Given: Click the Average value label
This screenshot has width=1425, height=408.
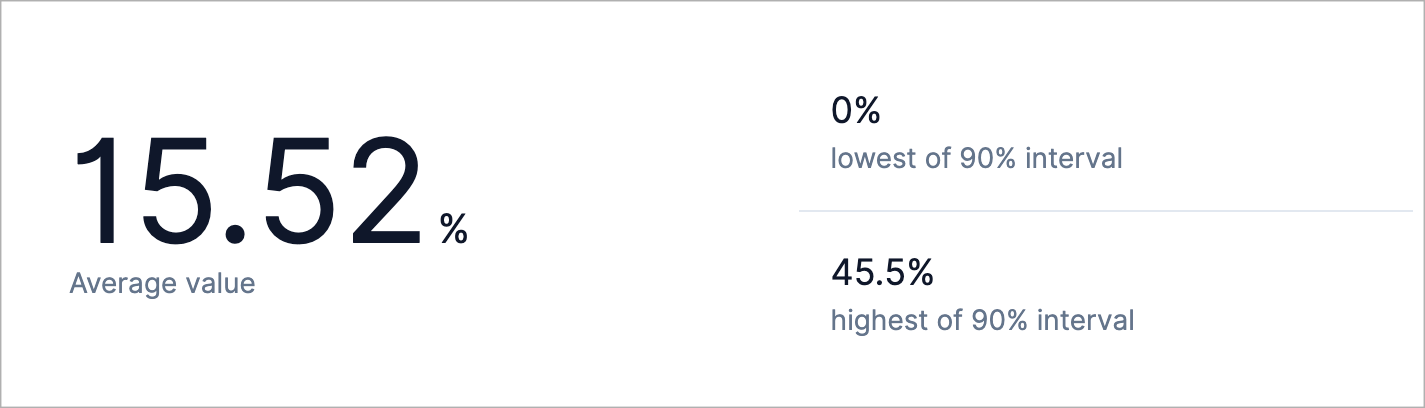Looking at the screenshot, I should pyautogui.click(x=162, y=284).
